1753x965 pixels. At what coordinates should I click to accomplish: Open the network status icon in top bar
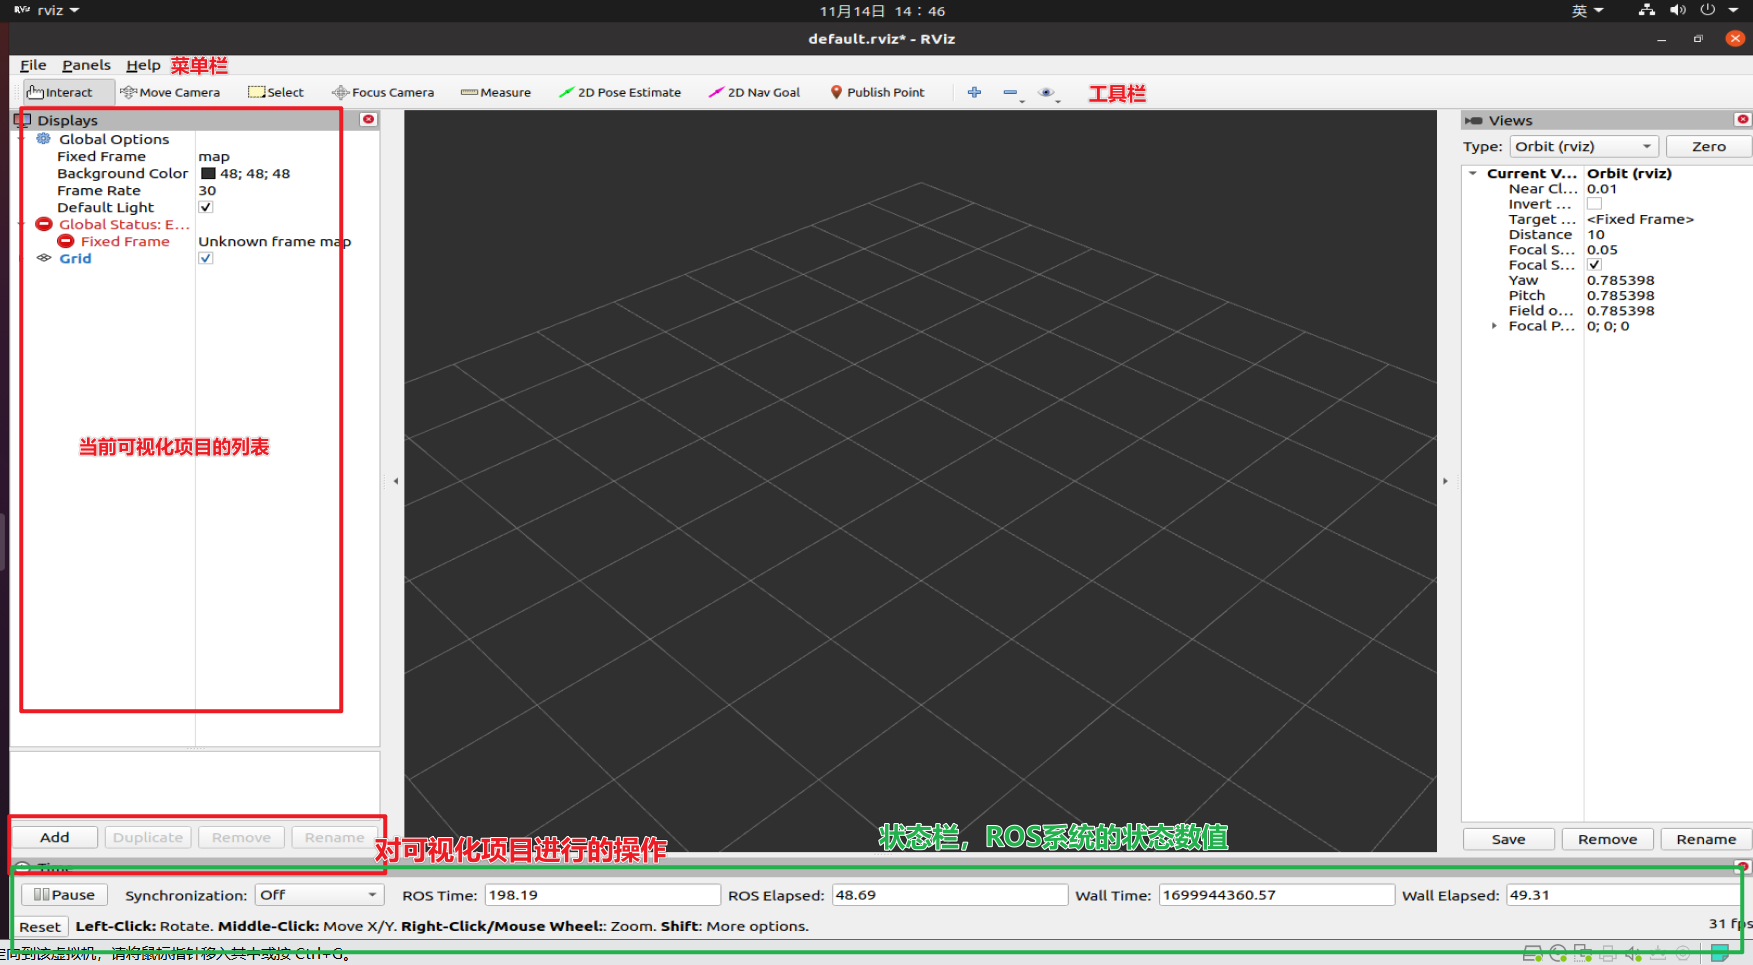click(1647, 10)
